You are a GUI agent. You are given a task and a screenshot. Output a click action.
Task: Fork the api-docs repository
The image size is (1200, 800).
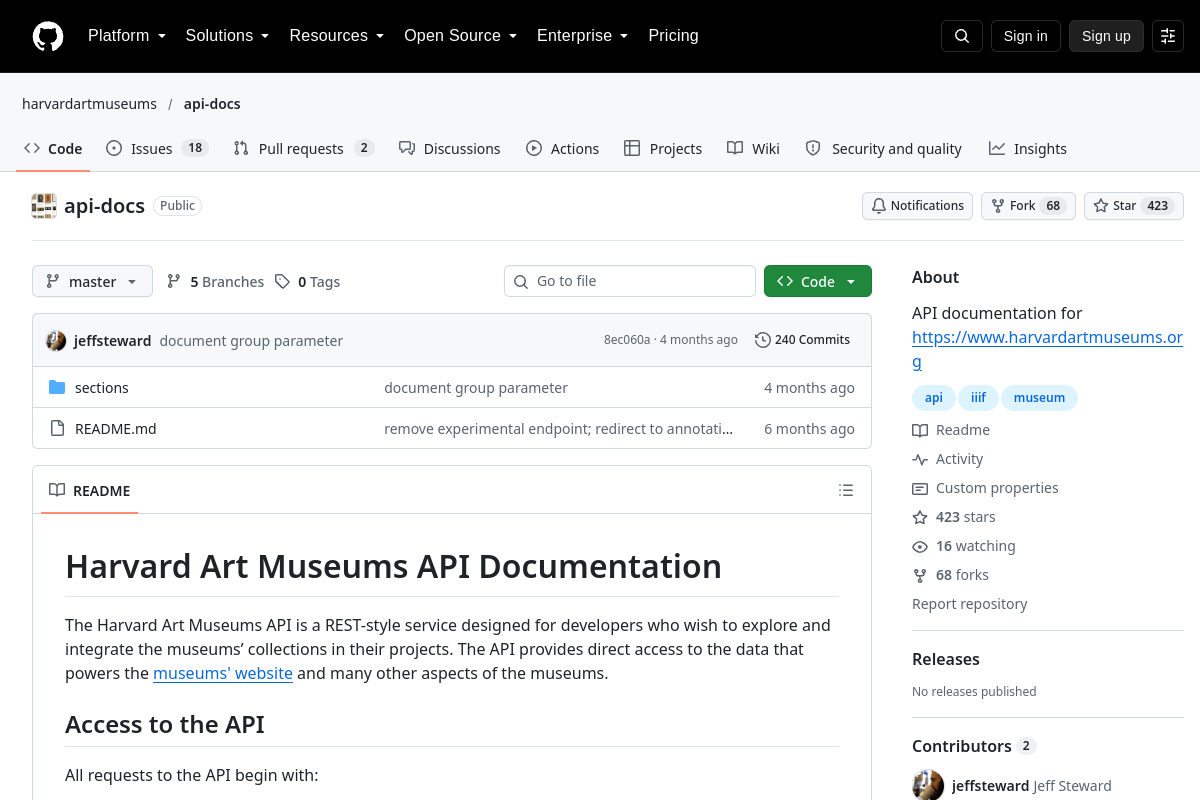click(x=1028, y=206)
